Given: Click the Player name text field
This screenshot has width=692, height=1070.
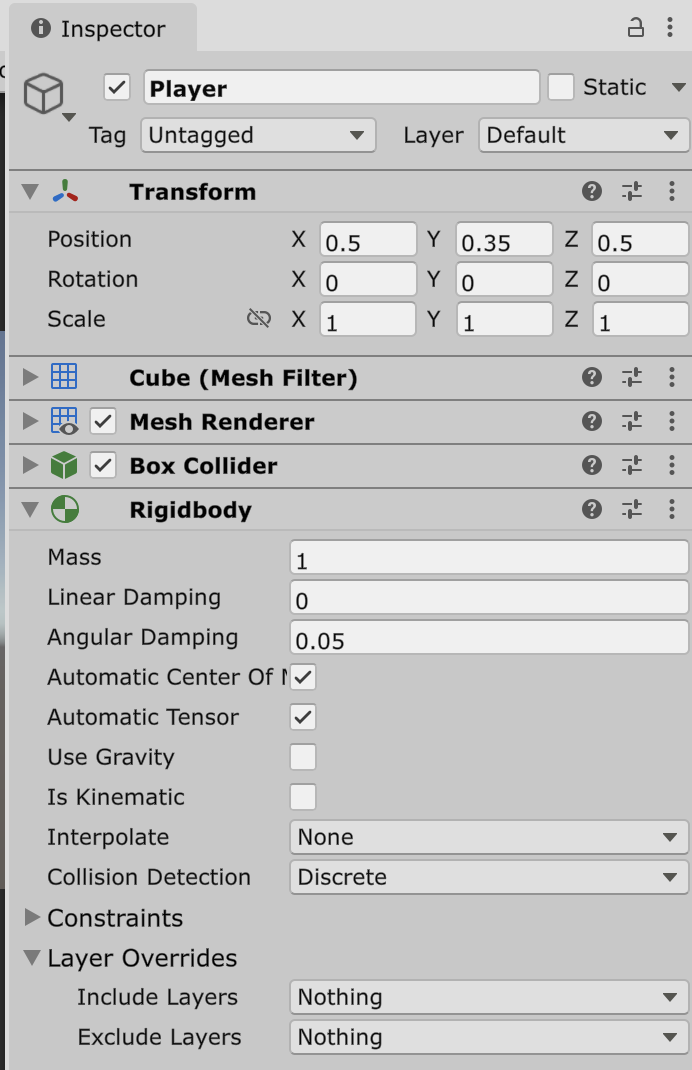Looking at the screenshot, I should 341,88.
